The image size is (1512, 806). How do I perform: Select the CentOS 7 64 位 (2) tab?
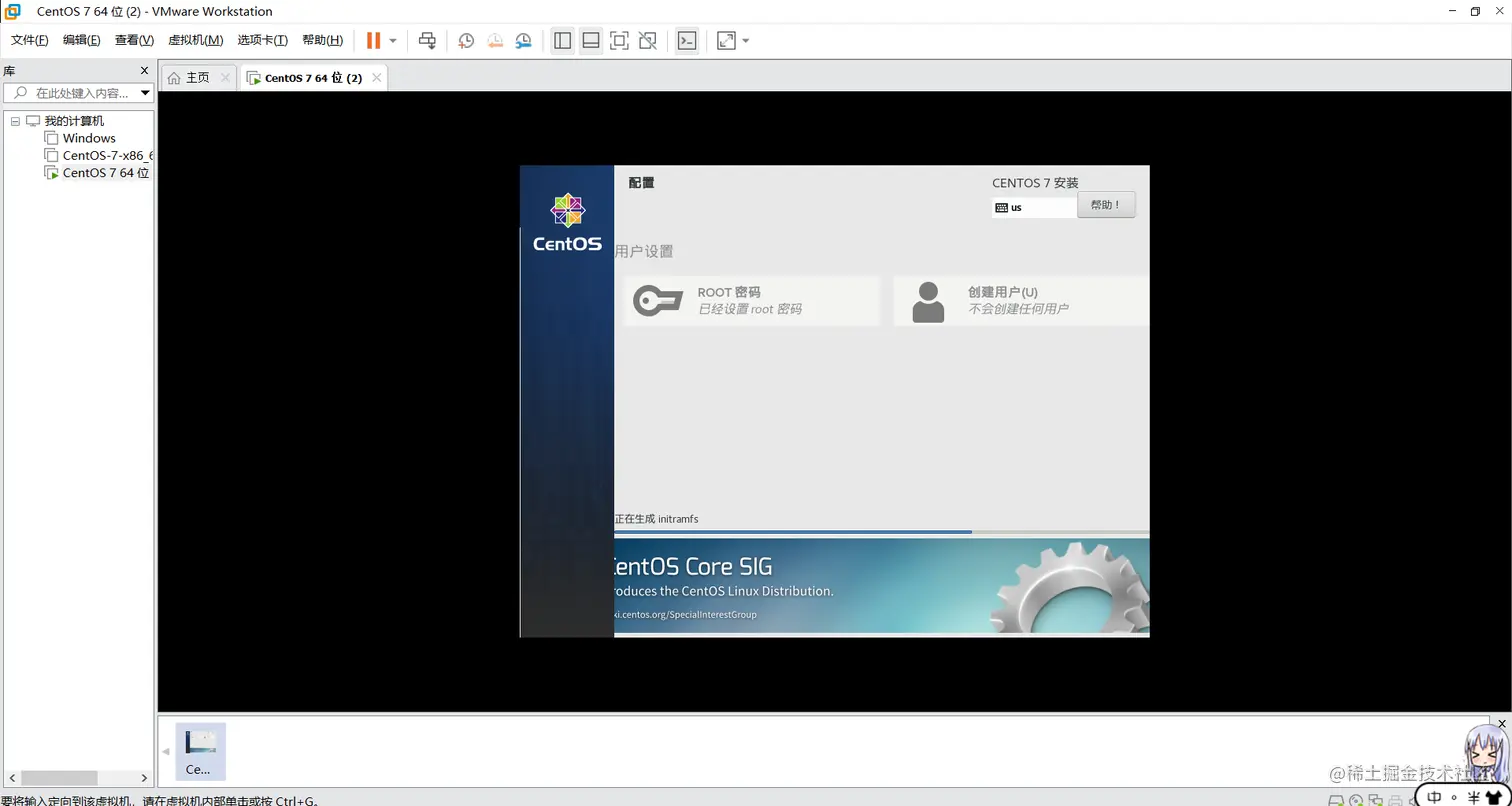point(313,78)
